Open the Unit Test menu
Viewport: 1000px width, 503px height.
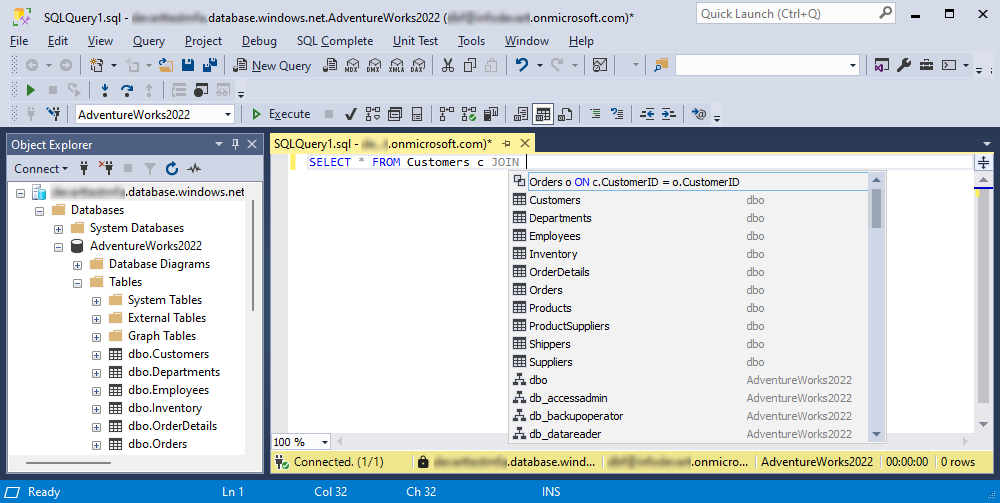tap(415, 41)
